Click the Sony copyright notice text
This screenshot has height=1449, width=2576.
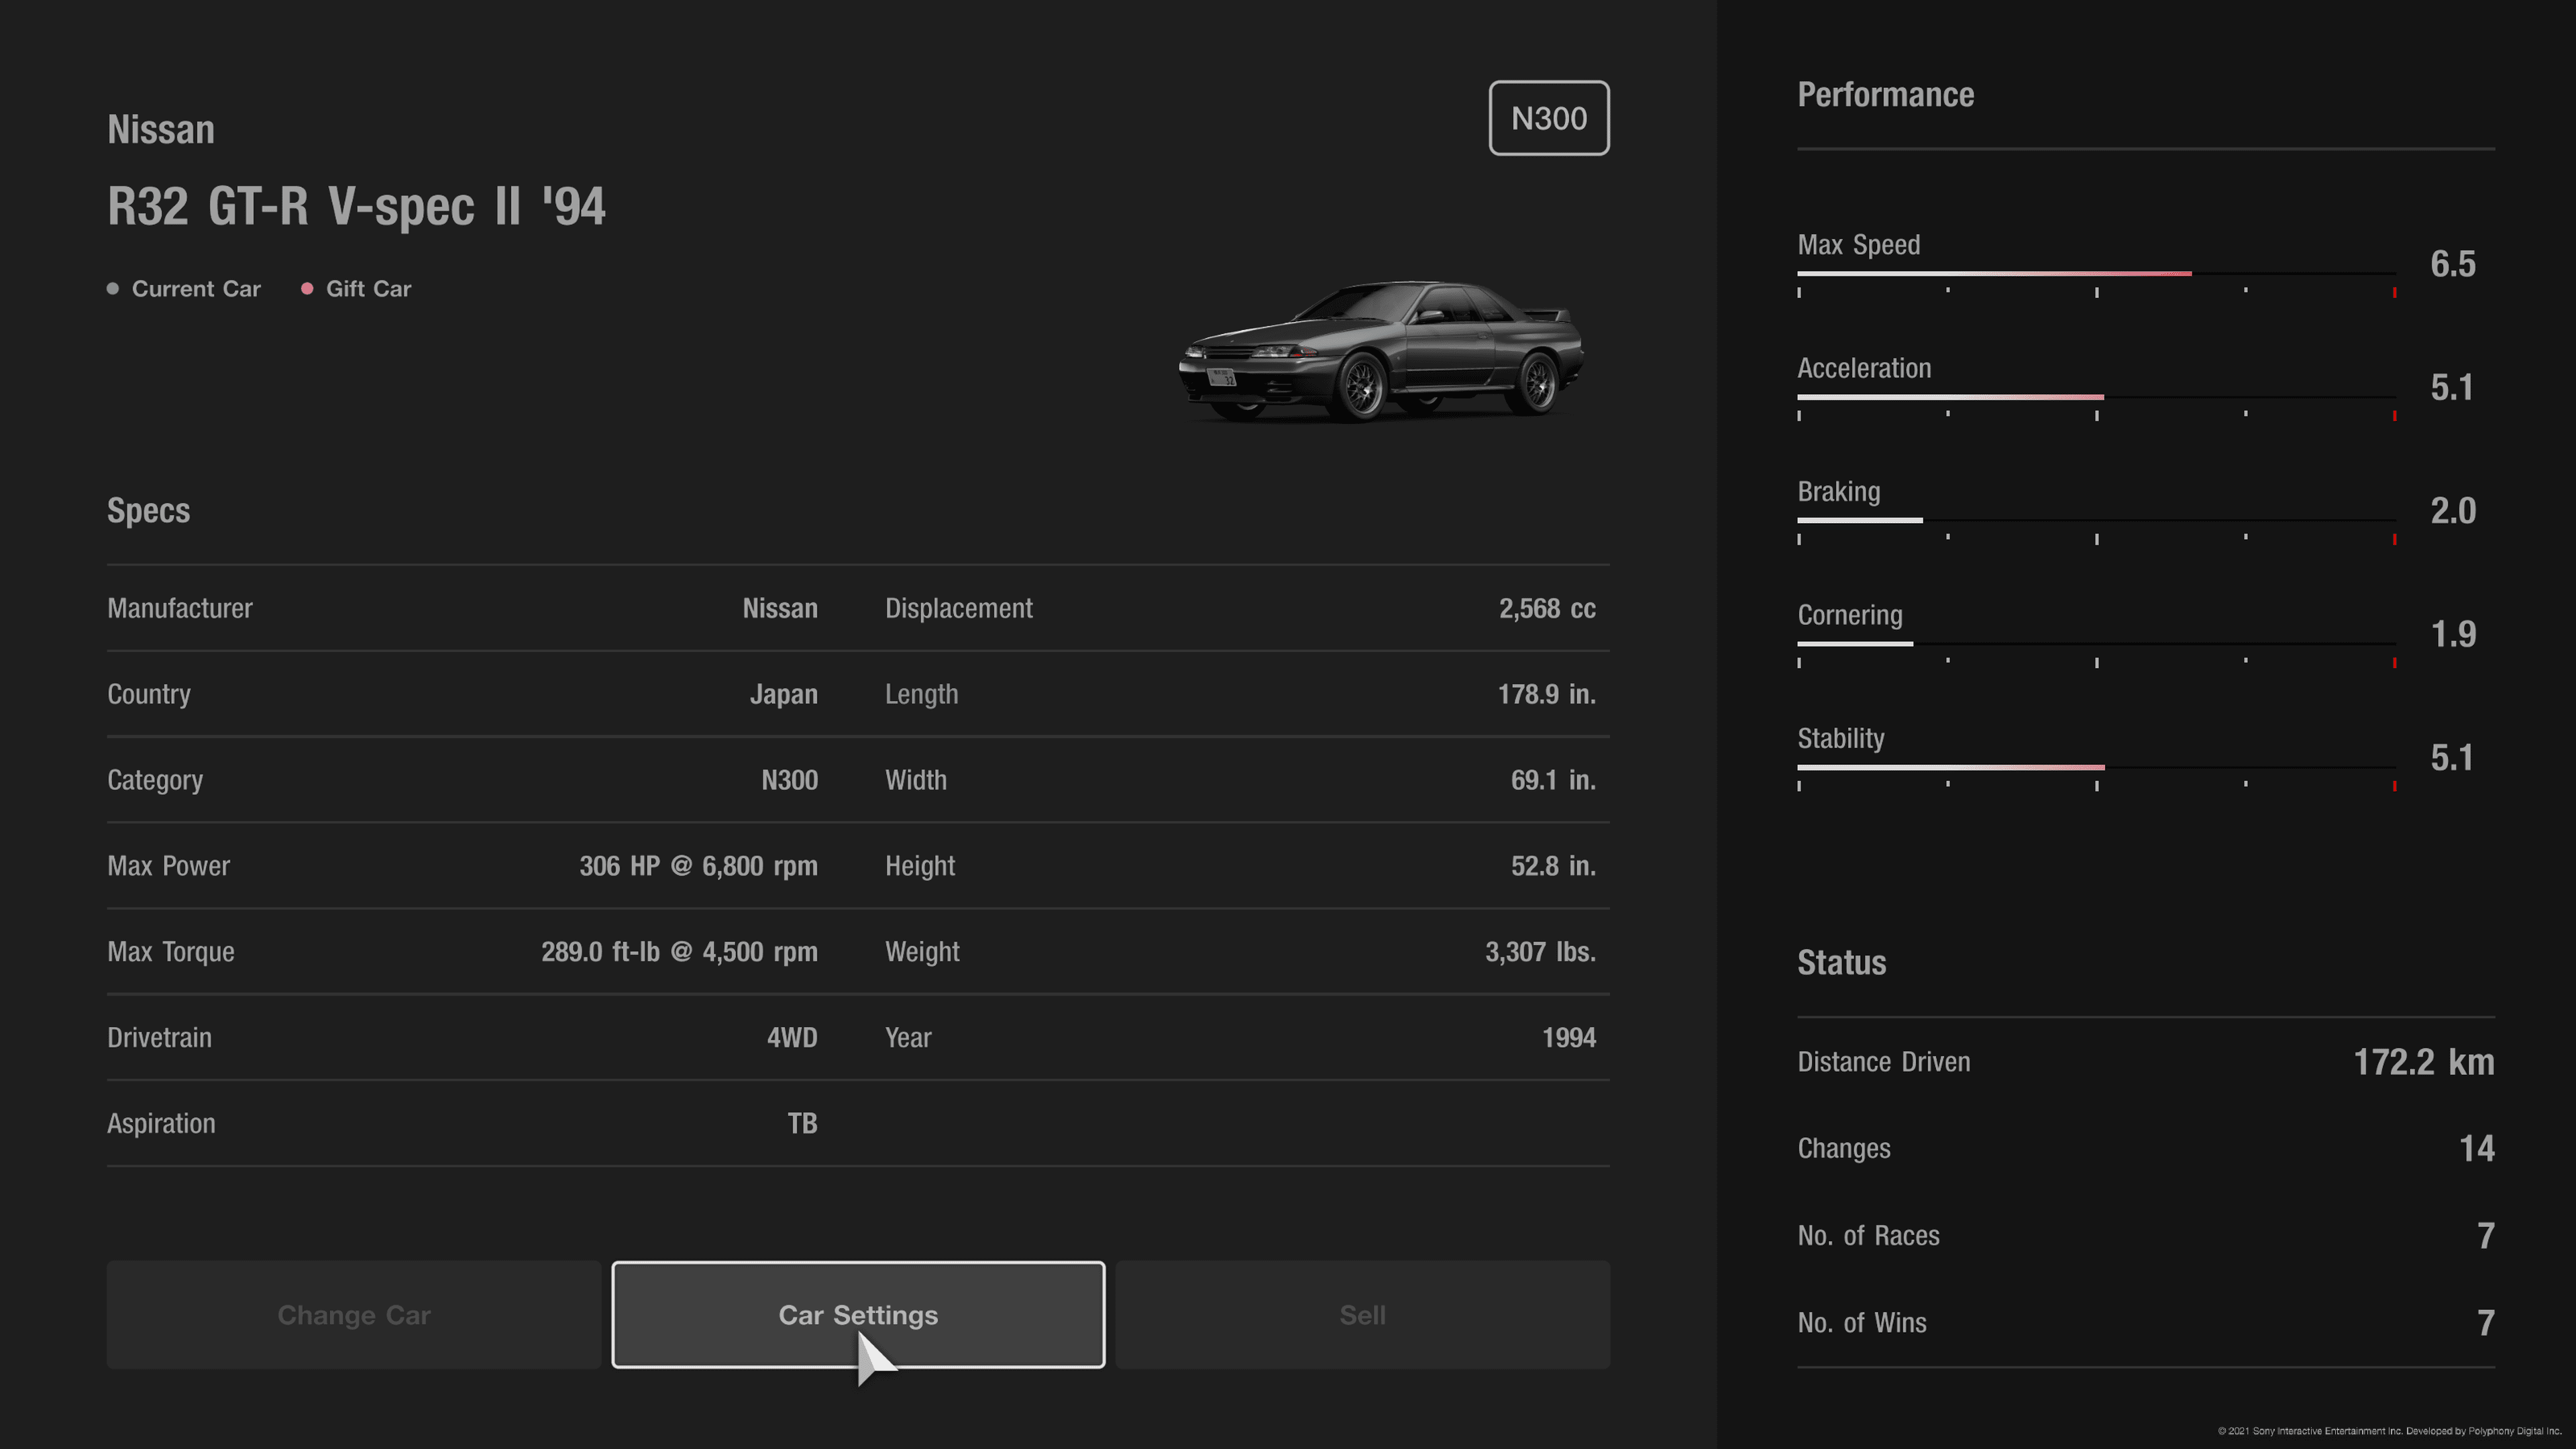coord(2389,1431)
